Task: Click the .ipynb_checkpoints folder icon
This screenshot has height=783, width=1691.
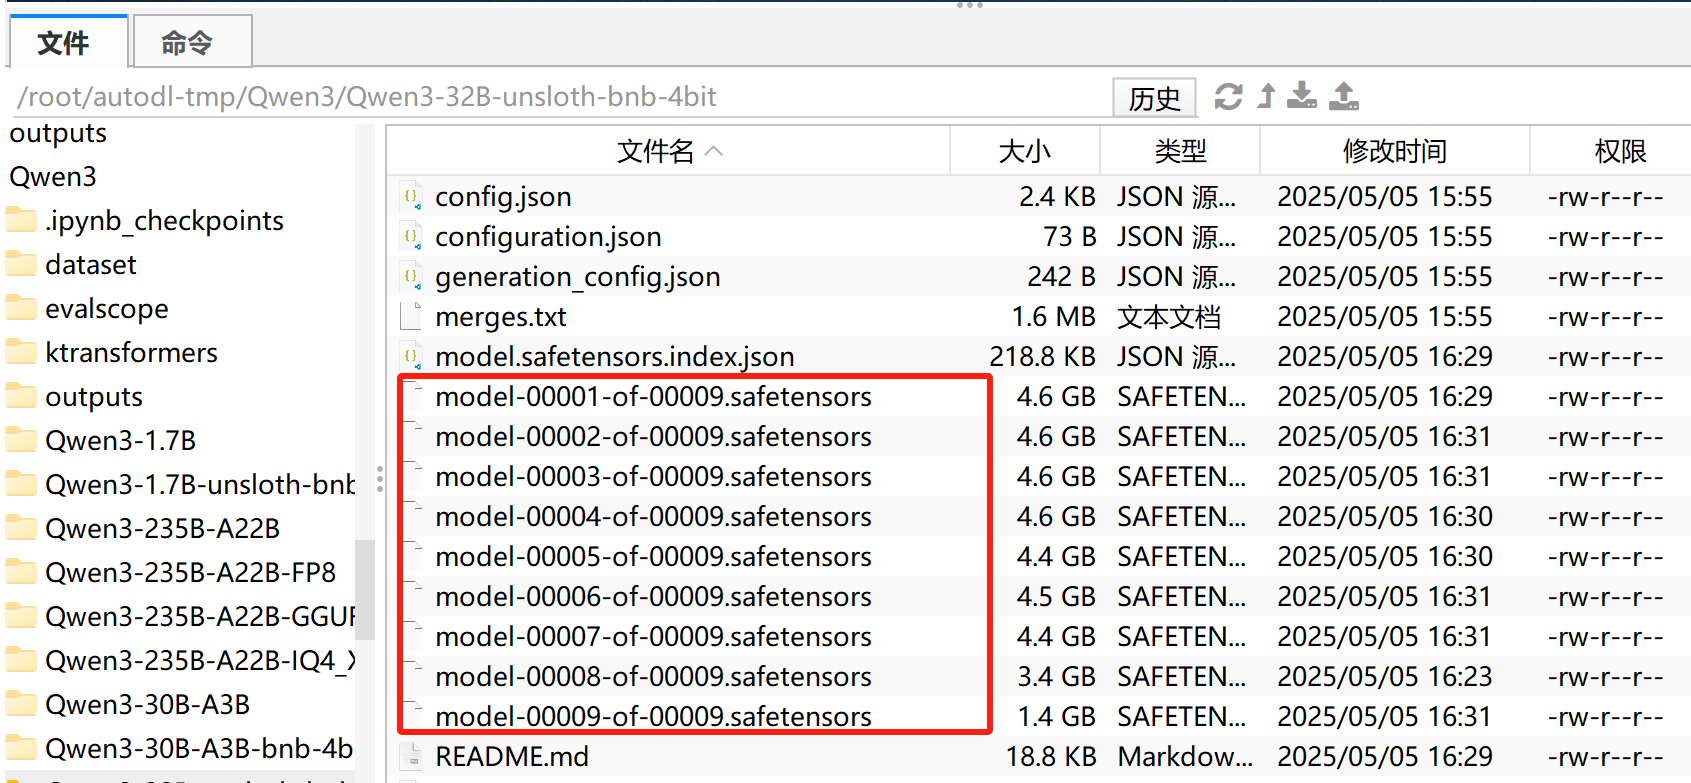Action: click(21, 220)
